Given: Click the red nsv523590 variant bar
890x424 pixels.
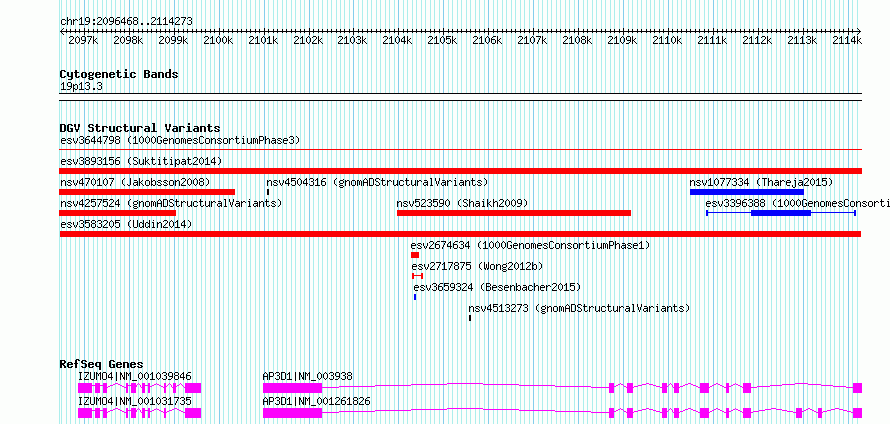Looking at the screenshot, I should pyautogui.click(x=514, y=213).
